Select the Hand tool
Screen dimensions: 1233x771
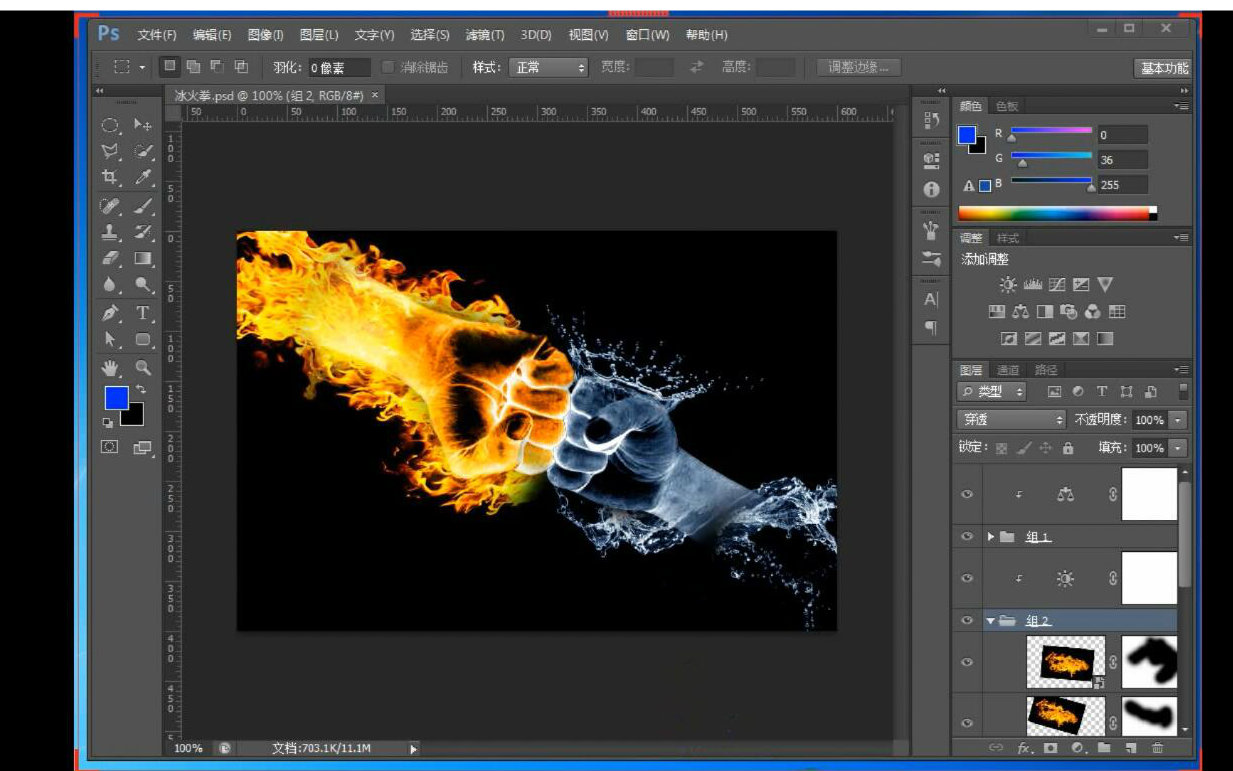pos(110,367)
